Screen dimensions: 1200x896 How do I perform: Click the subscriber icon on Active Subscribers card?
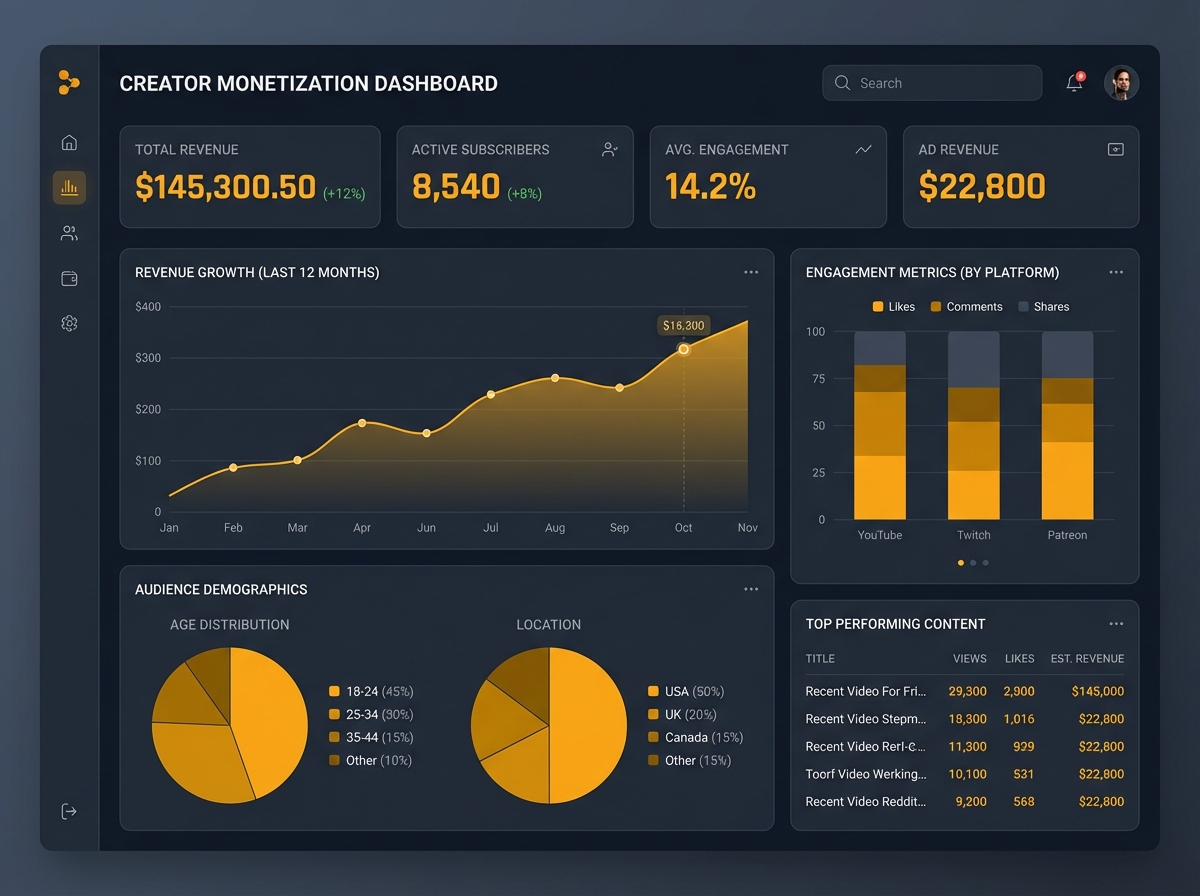pyautogui.click(x=610, y=148)
